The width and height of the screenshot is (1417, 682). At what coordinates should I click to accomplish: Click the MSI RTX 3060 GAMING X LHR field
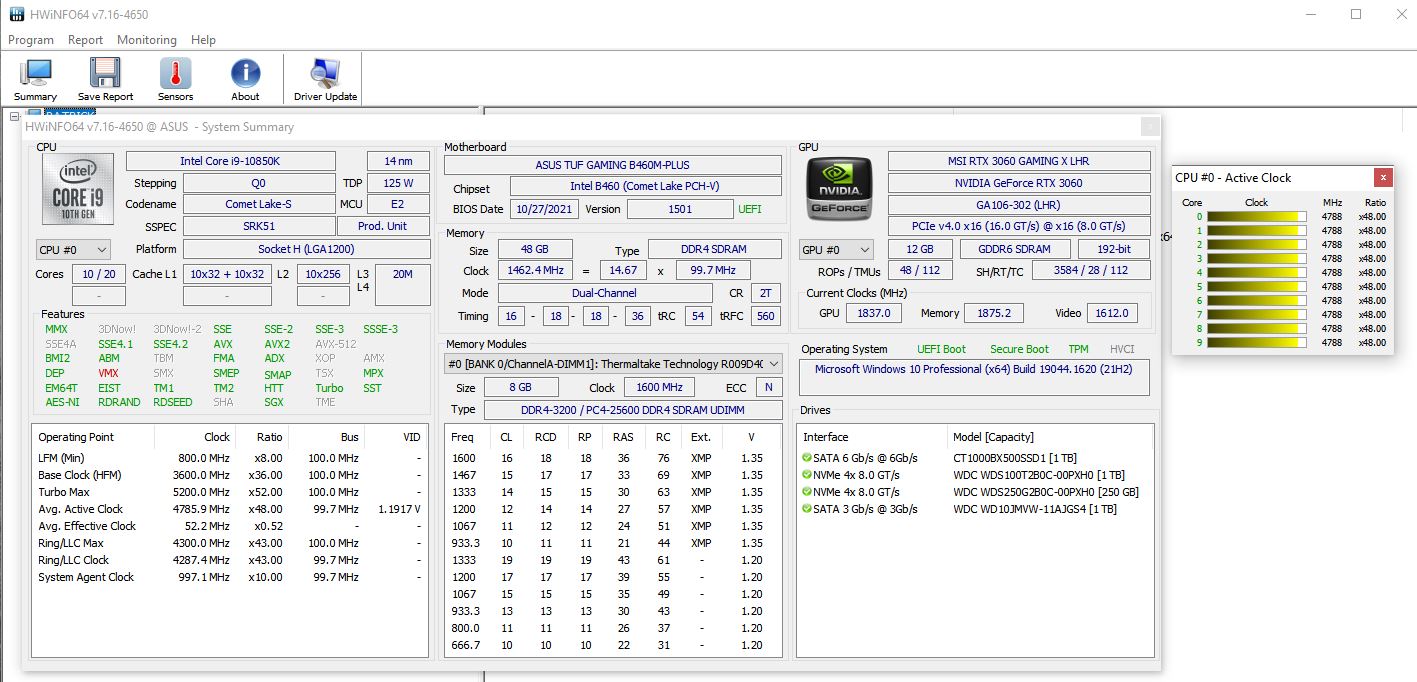click(1019, 161)
